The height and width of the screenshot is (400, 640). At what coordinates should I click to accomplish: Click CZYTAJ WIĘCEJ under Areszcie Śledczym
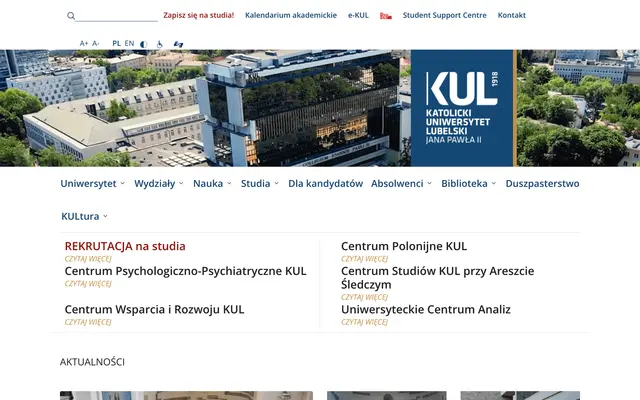pyautogui.click(x=364, y=297)
